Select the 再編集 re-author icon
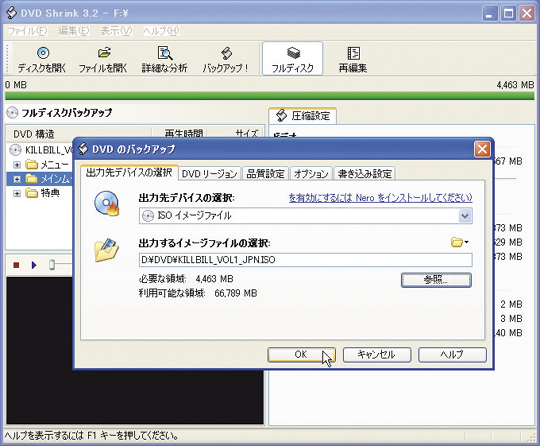 (x=353, y=53)
